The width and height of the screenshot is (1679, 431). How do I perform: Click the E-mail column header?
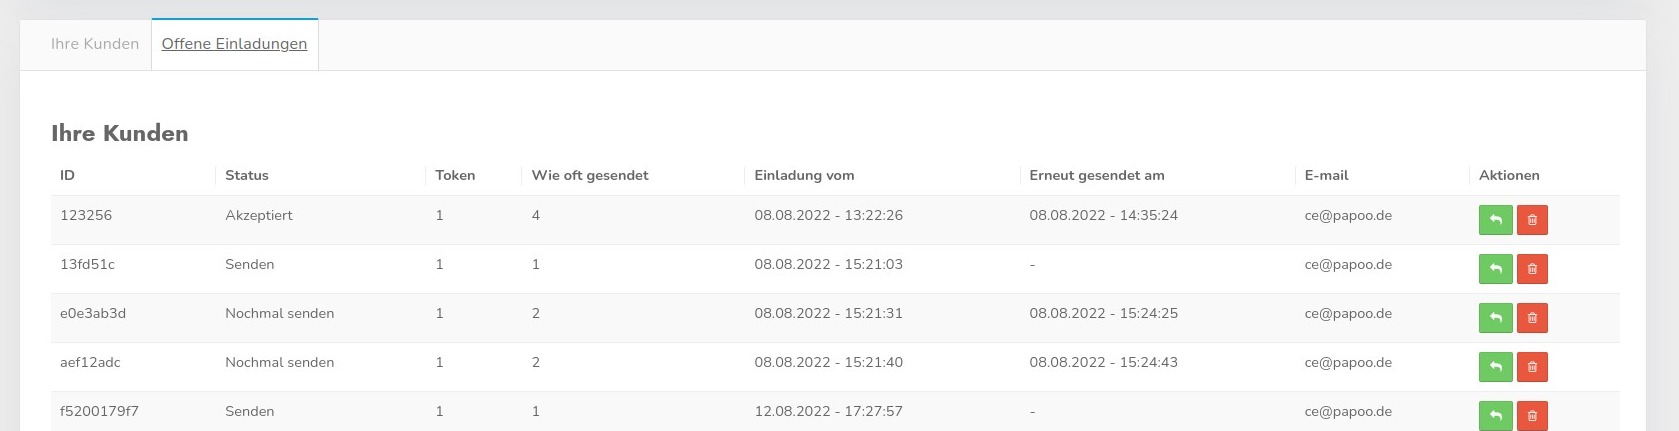pos(1326,175)
